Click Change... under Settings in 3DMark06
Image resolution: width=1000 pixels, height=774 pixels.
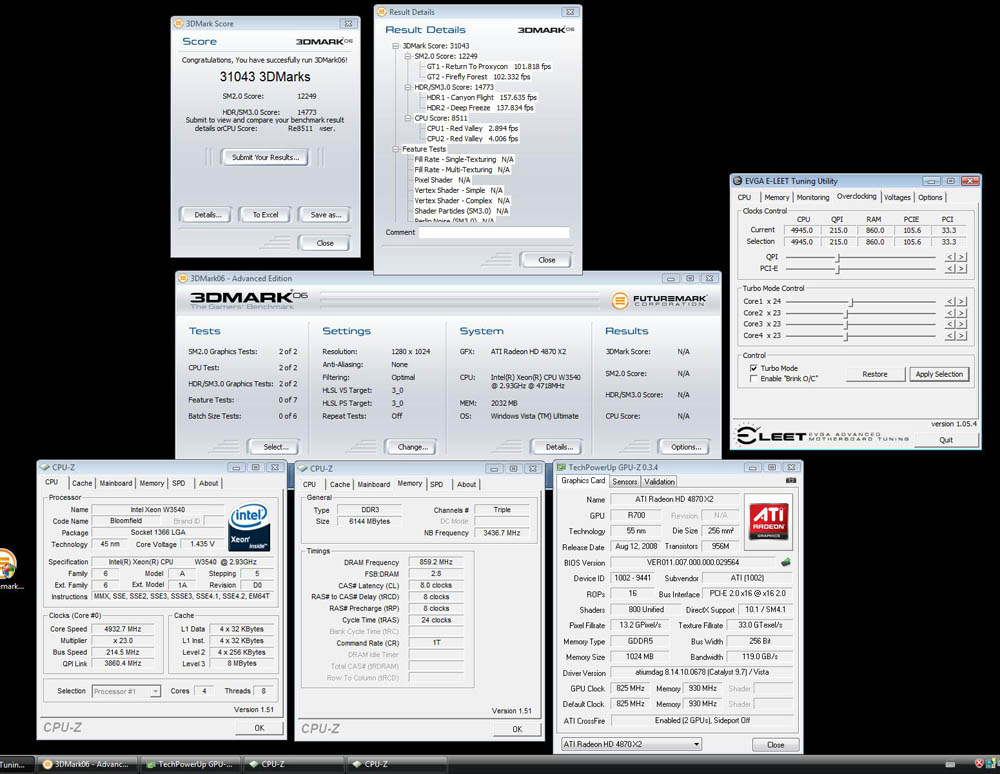click(412, 447)
